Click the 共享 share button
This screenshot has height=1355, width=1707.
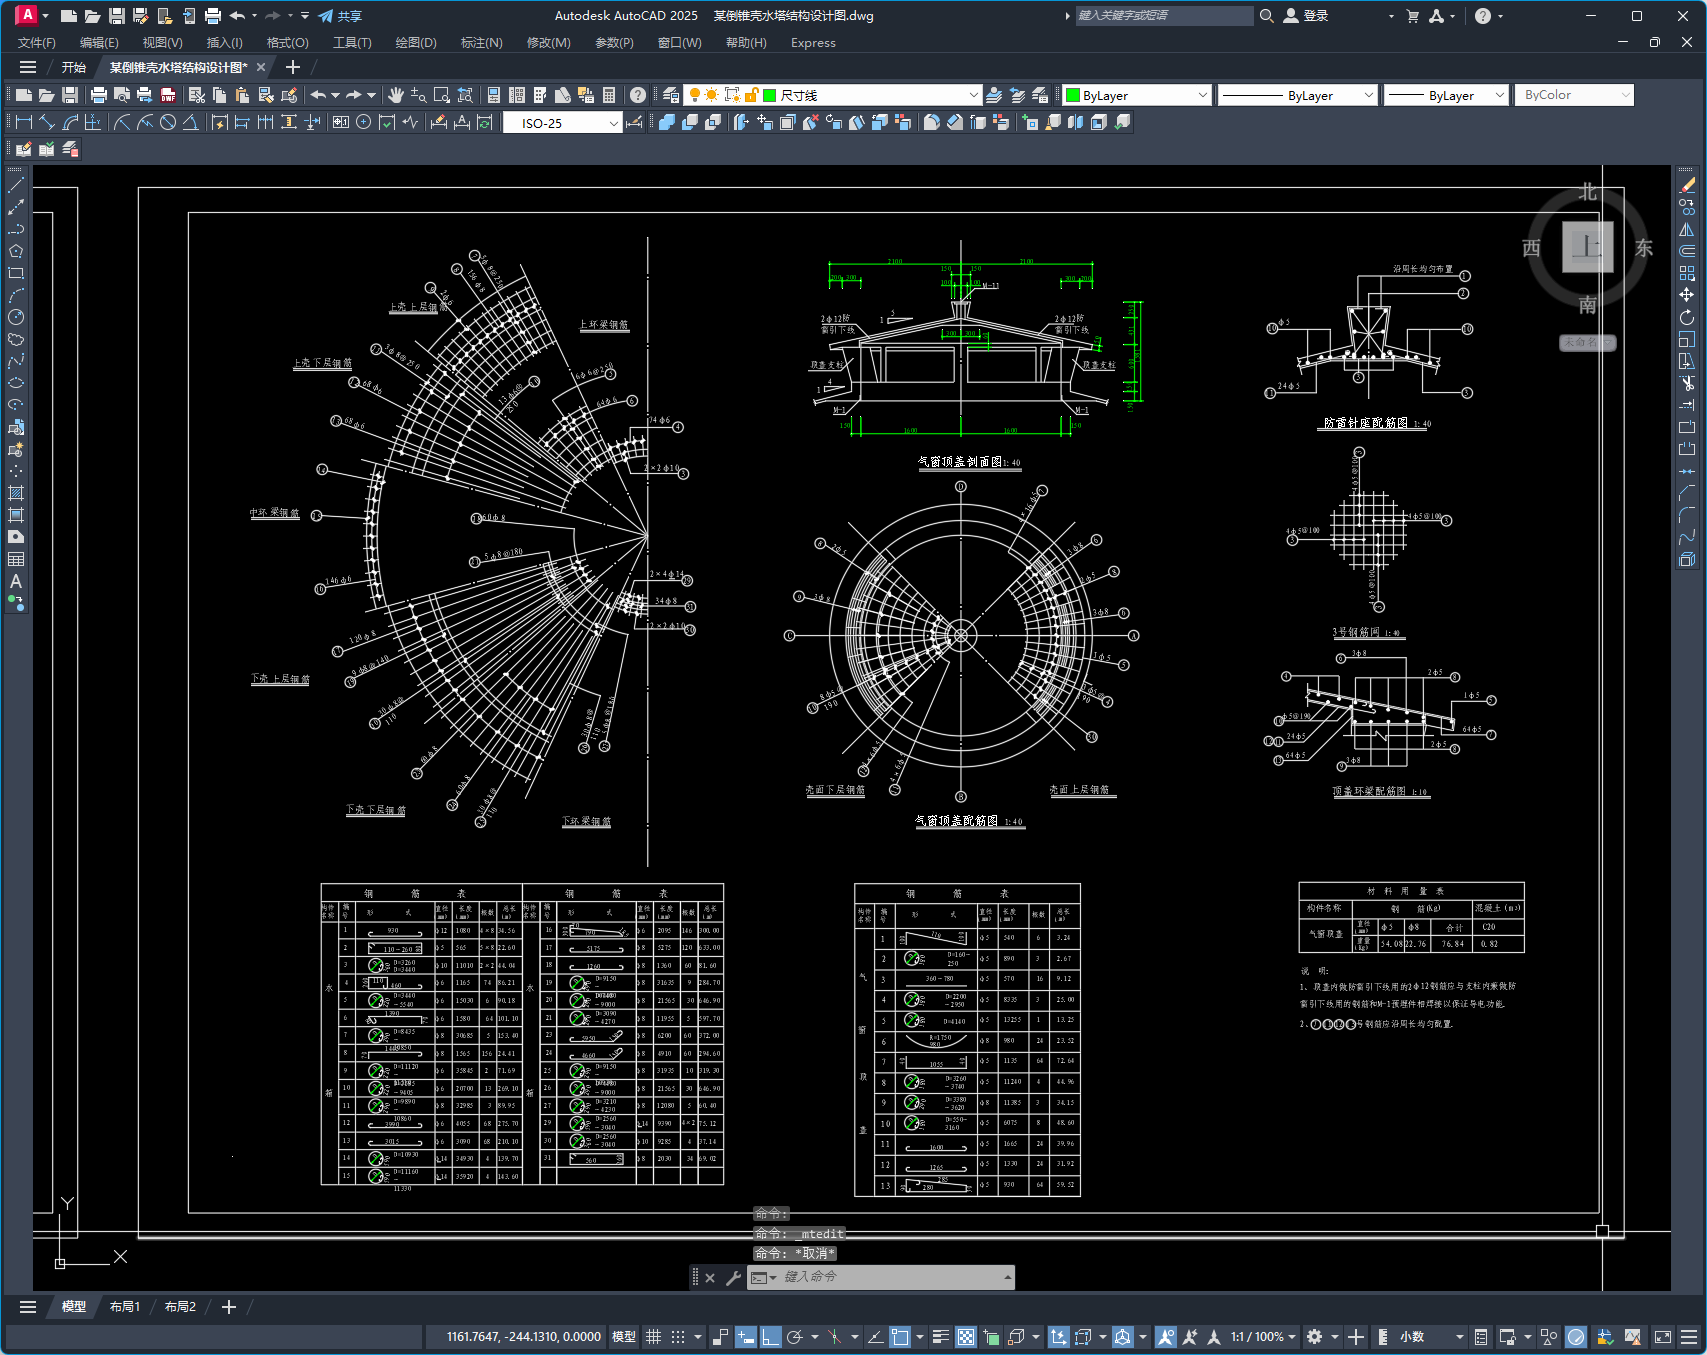[x=340, y=16]
